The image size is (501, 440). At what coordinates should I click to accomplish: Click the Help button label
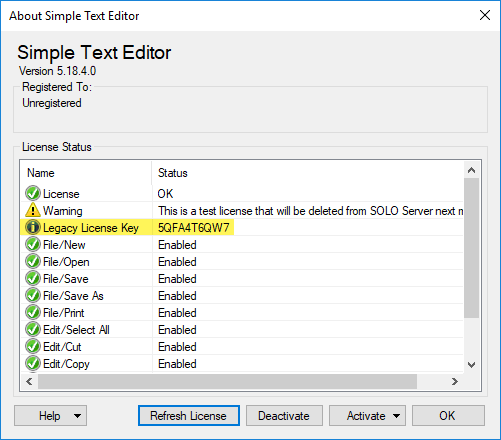pos(50,416)
